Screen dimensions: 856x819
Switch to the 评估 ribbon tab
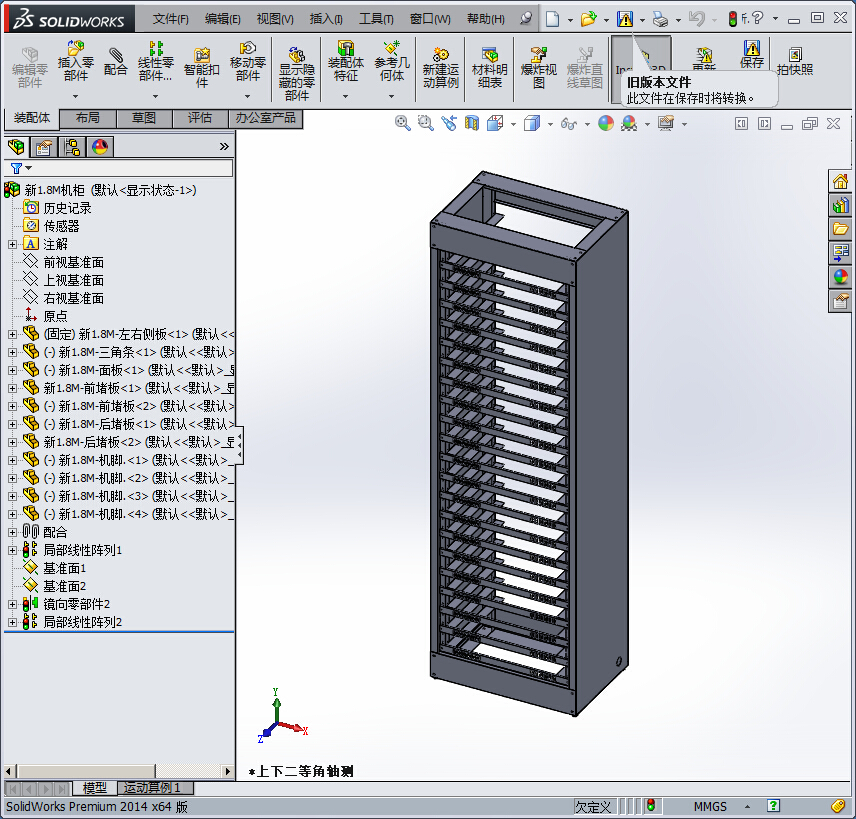200,118
